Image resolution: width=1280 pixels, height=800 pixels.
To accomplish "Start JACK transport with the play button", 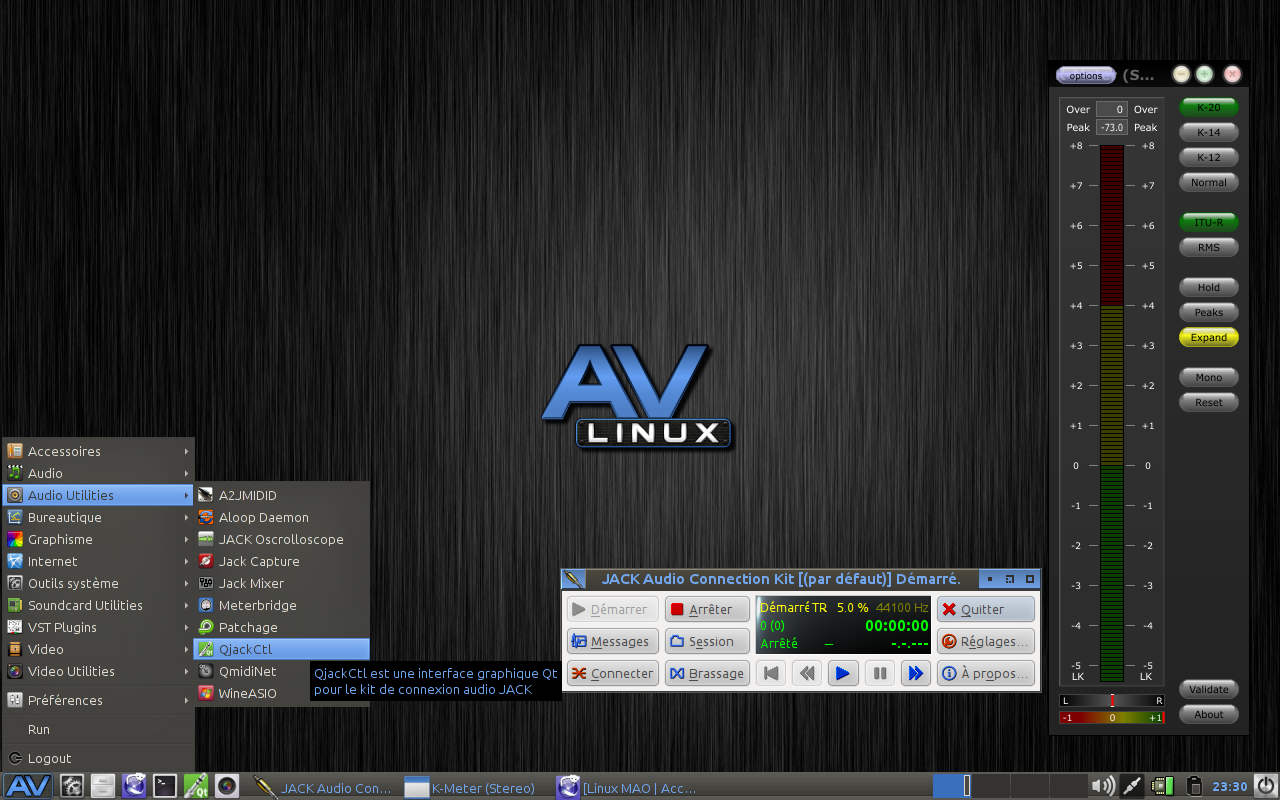I will [843, 674].
